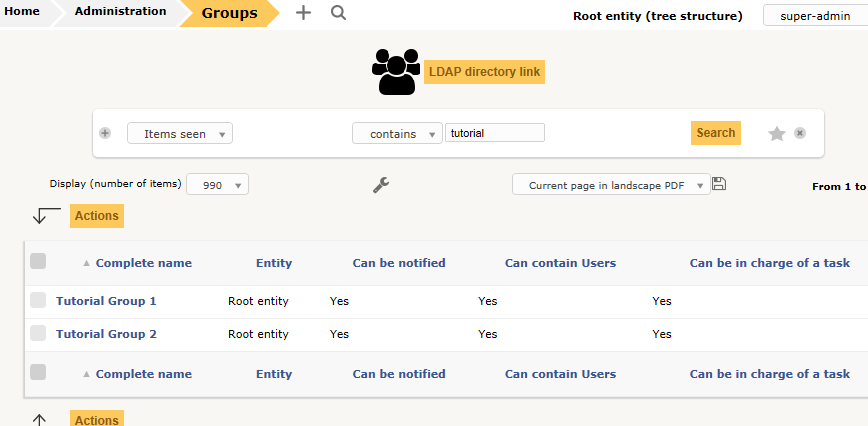Open the 'contains' operator dropdown
This screenshot has width=868, height=426.
pyautogui.click(x=397, y=134)
